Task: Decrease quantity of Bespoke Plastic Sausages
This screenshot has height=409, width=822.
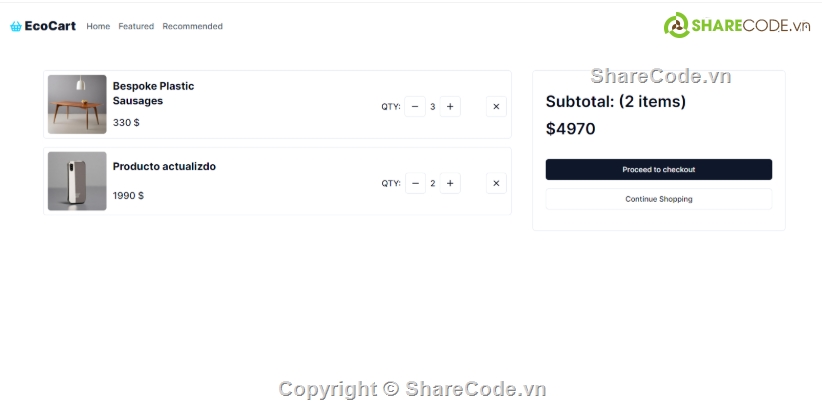Action: 415,106
